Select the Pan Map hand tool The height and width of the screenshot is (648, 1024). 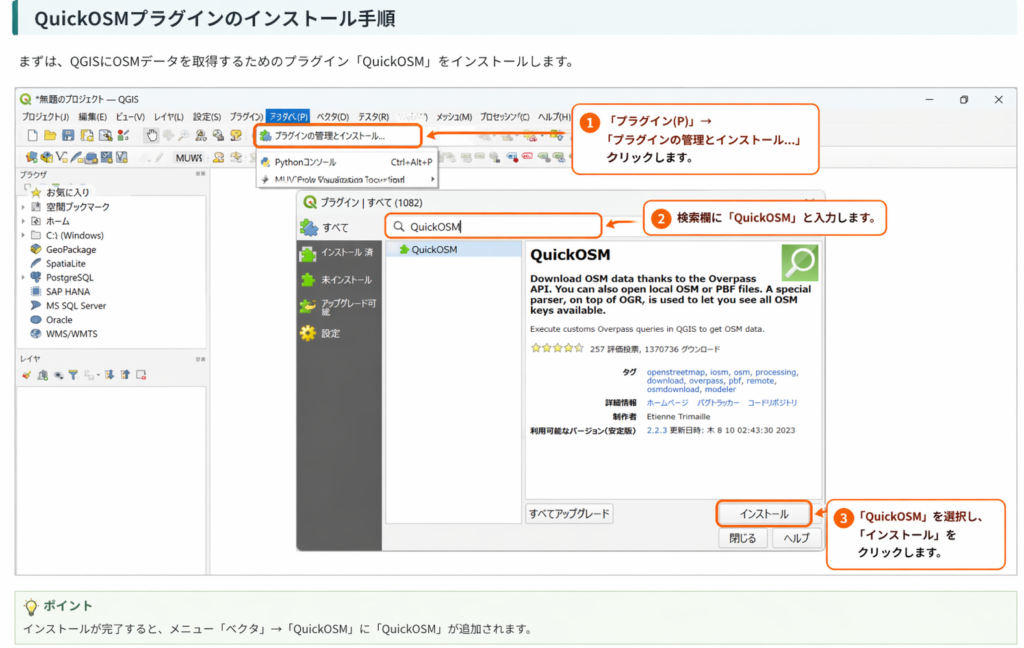point(151,135)
